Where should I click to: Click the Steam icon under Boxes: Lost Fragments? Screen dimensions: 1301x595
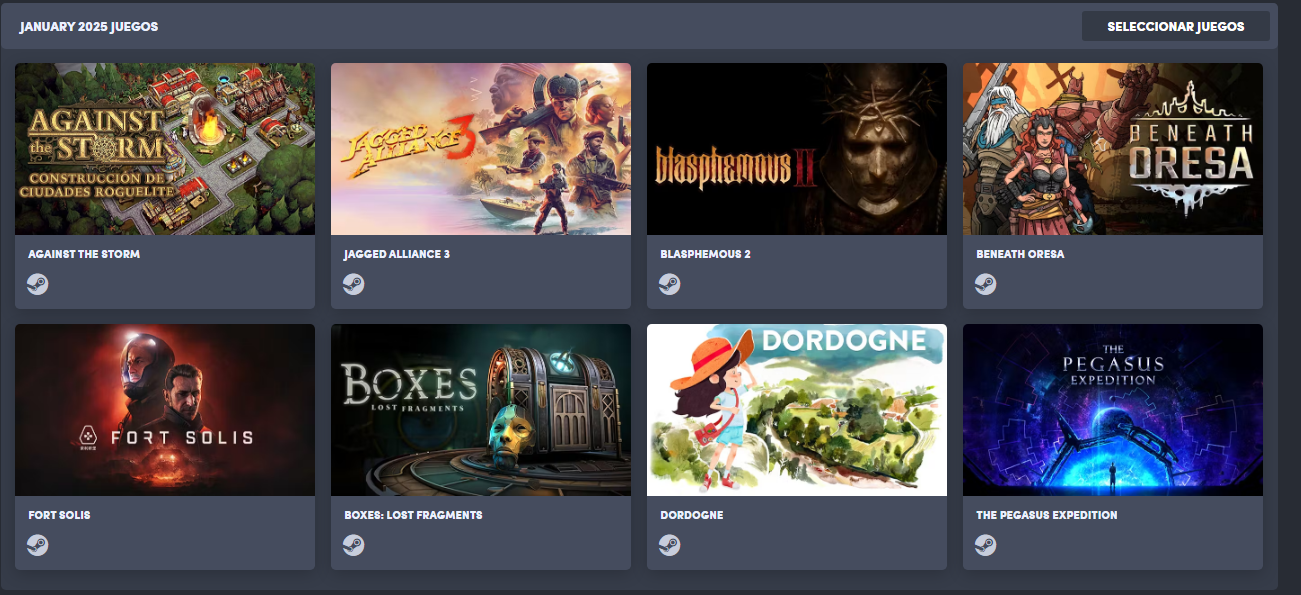[x=354, y=545]
